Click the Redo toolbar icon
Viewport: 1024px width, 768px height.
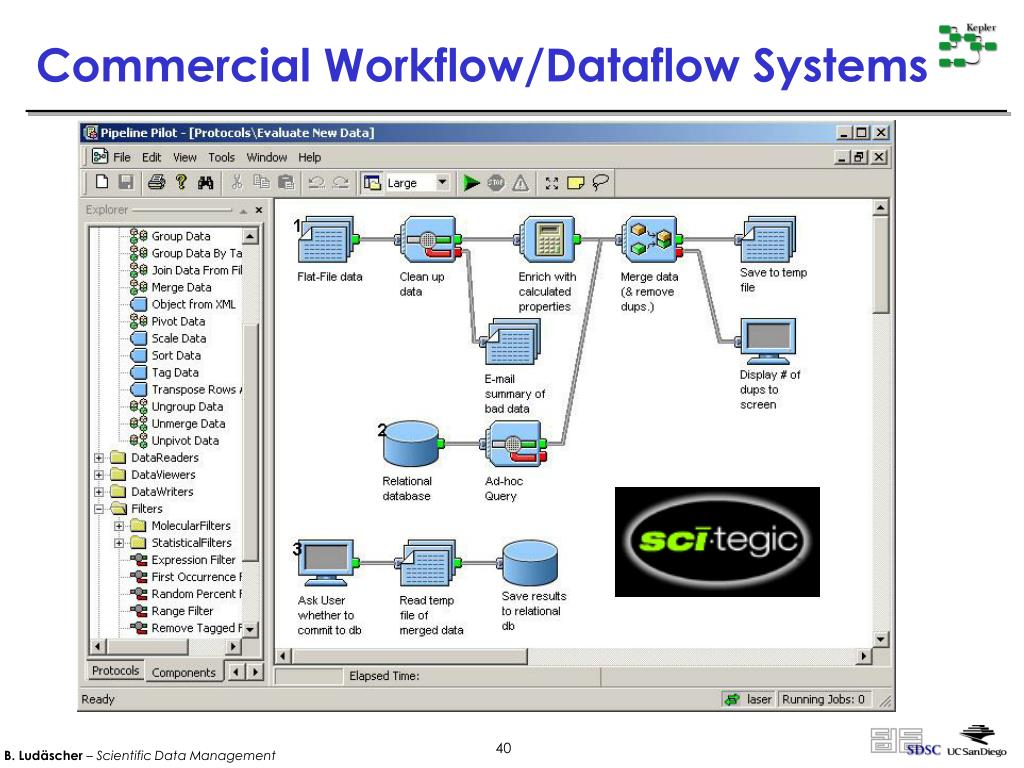point(340,182)
